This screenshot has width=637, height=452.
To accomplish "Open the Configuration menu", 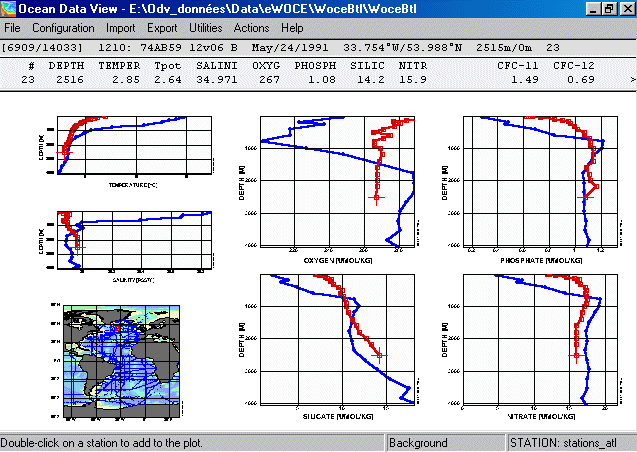I will [x=63, y=28].
